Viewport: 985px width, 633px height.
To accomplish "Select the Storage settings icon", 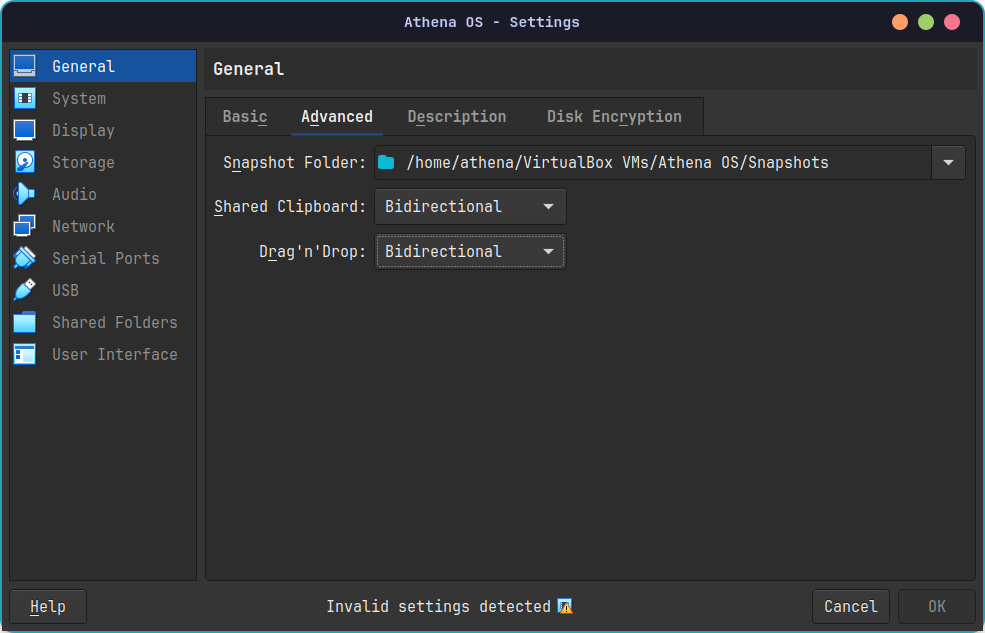I will (24, 162).
